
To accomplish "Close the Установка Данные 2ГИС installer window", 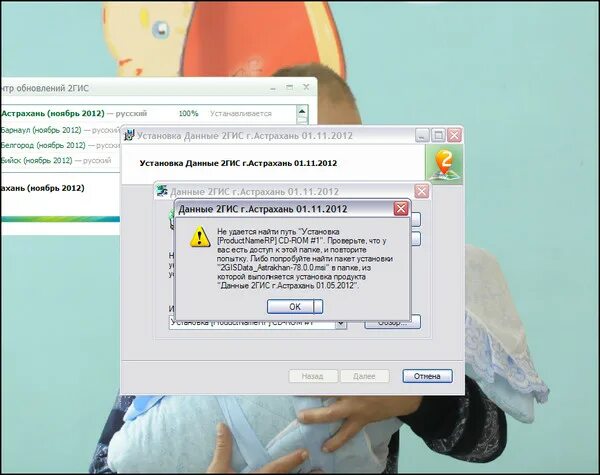I will pos(454,135).
